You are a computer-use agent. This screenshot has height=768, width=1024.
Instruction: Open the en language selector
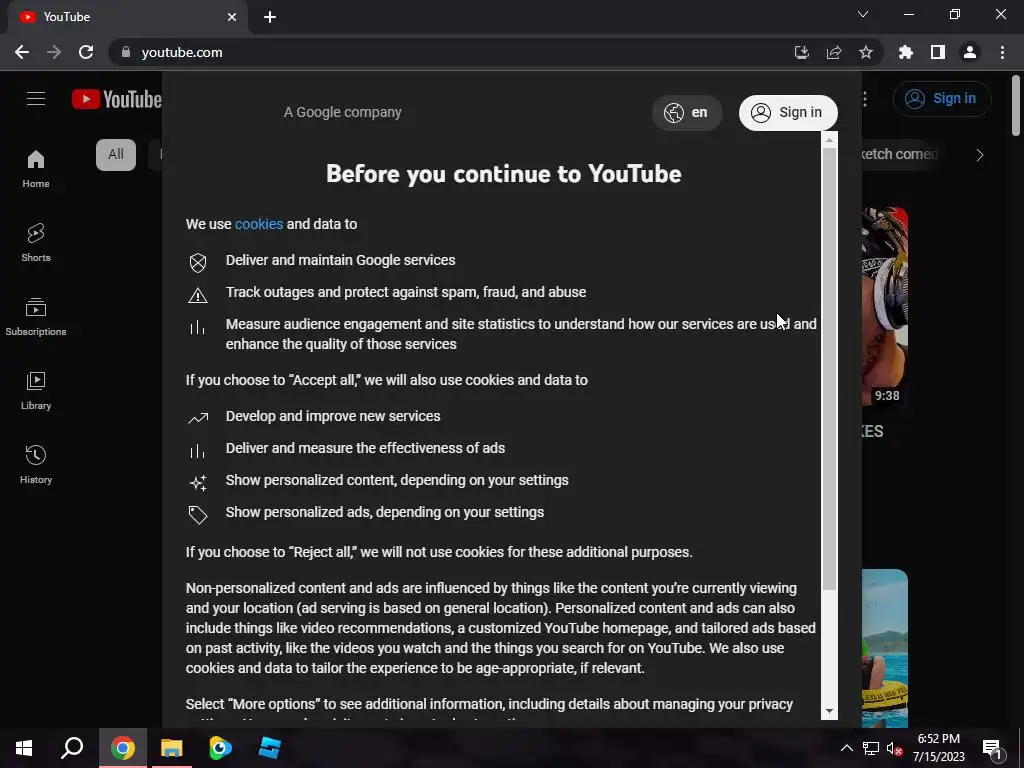[686, 112]
